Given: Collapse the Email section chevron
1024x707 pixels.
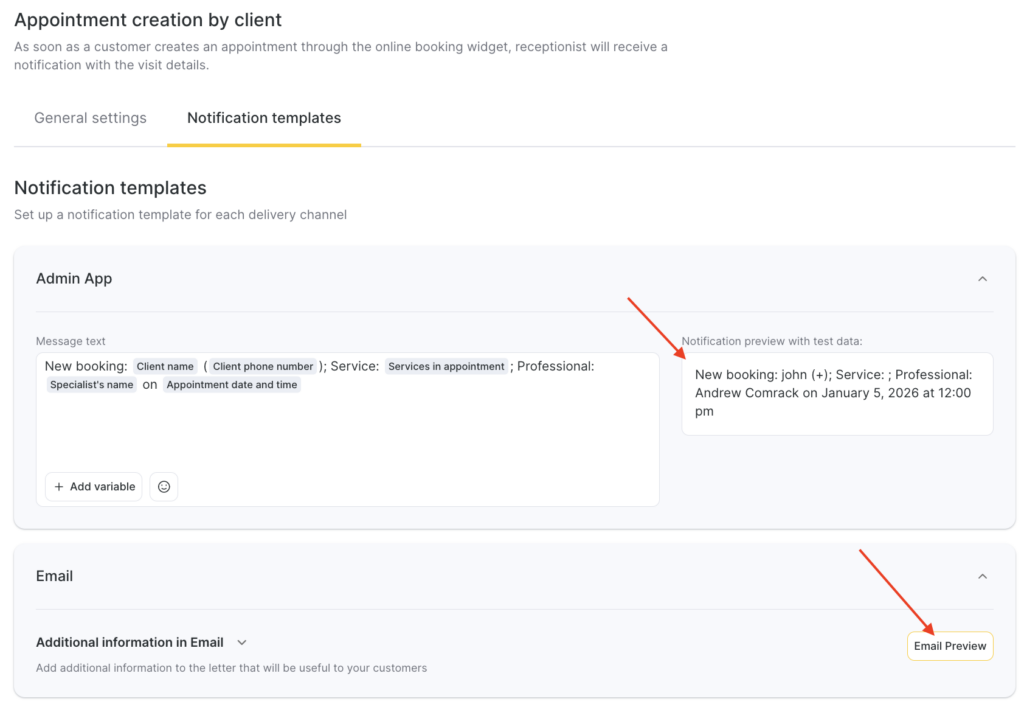Looking at the screenshot, I should (x=982, y=576).
